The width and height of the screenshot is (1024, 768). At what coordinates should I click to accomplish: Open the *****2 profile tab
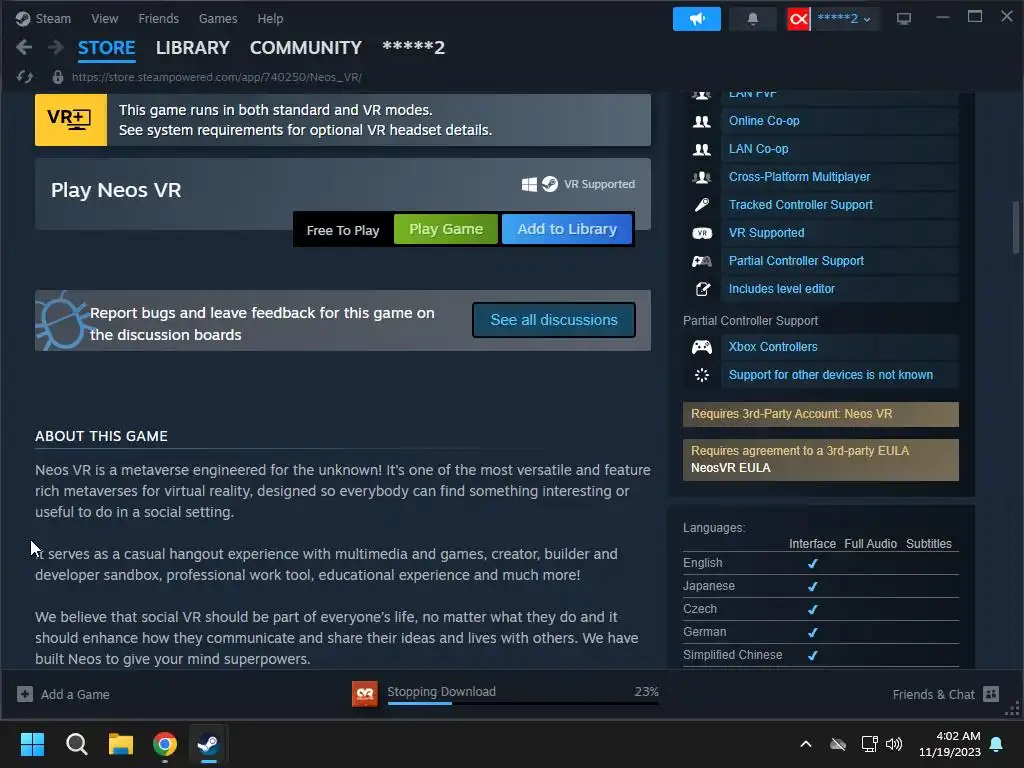pyautogui.click(x=413, y=48)
